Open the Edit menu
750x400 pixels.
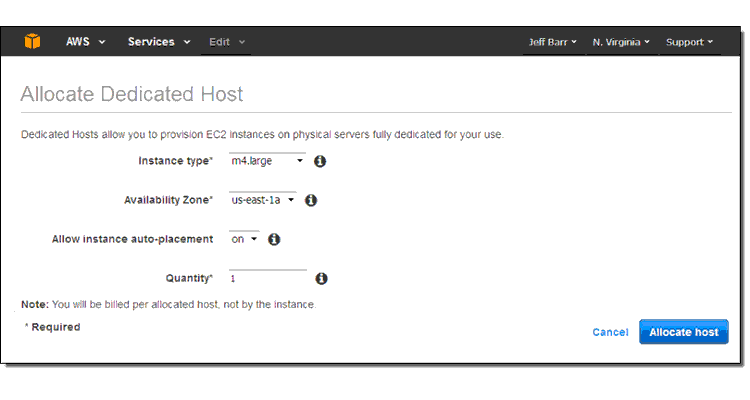coord(227,42)
